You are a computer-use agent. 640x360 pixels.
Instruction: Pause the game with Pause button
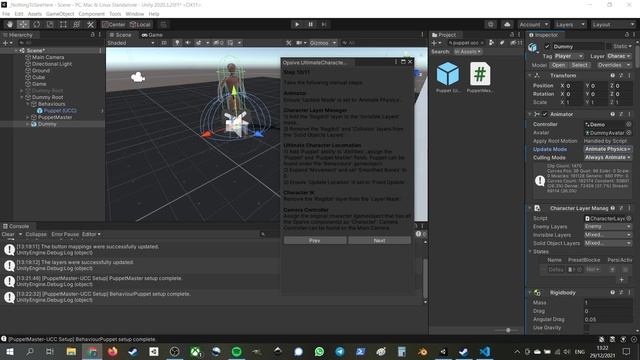(310, 24)
